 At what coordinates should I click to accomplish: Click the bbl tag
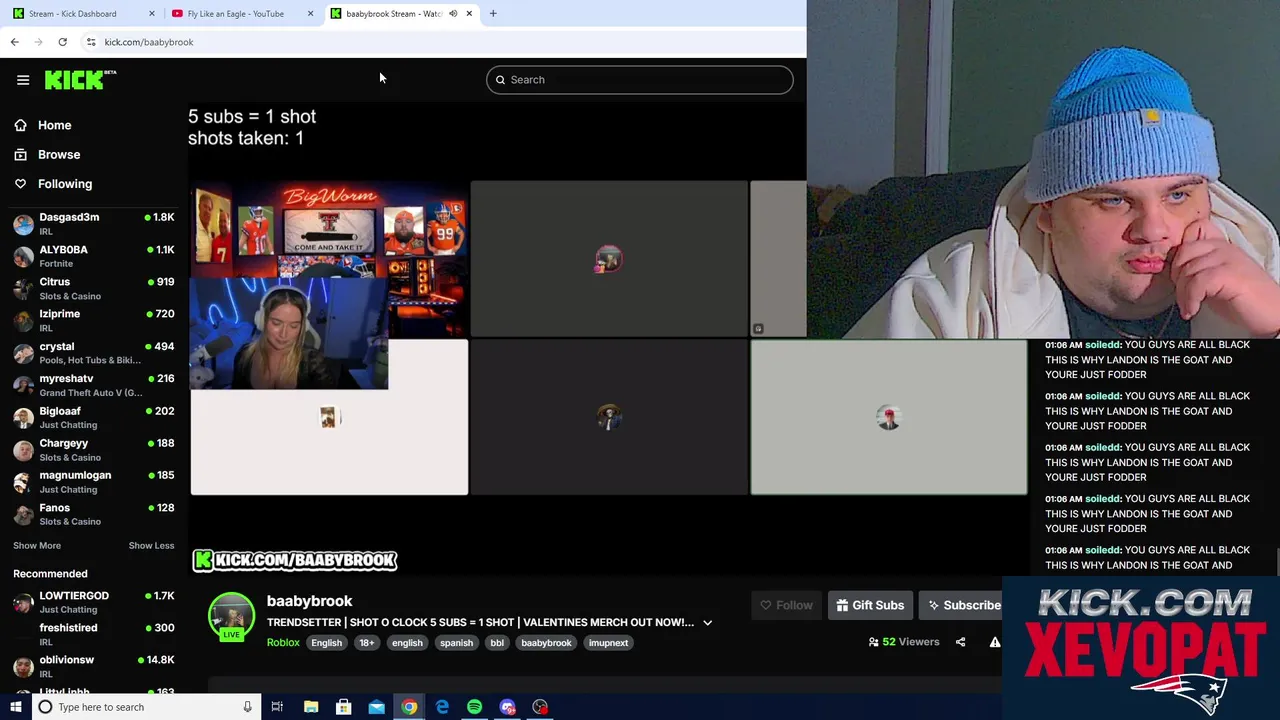[x=497, y=643]
